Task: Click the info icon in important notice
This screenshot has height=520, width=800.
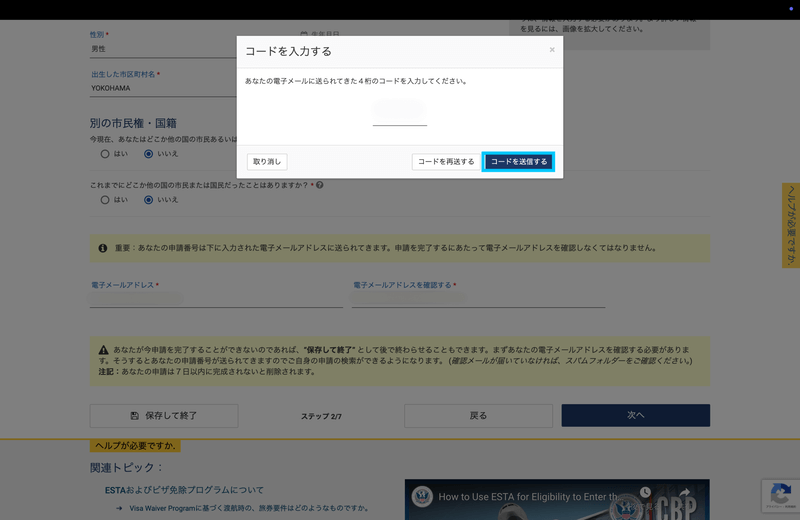Action: point(103,248)
